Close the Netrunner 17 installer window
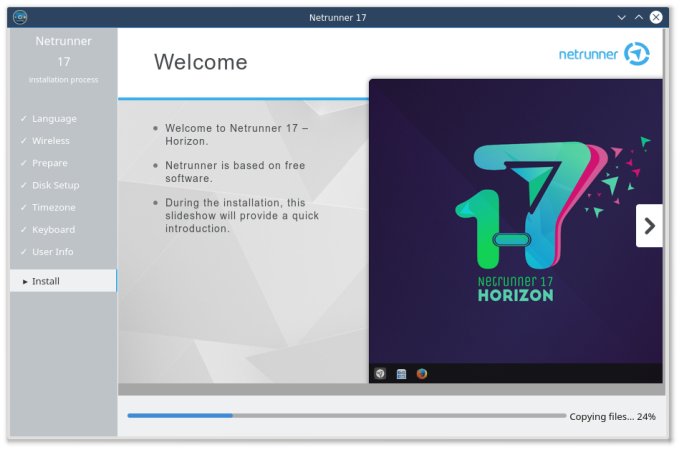 point(656,17)
